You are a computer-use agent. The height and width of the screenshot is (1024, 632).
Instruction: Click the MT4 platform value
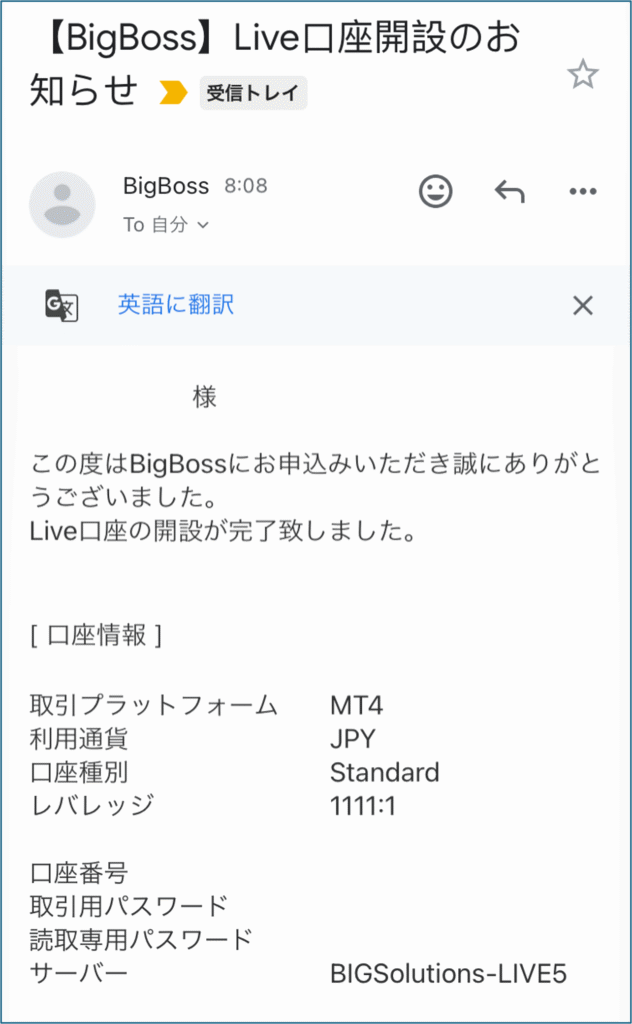pyautogui.click(x=356, y=705)
